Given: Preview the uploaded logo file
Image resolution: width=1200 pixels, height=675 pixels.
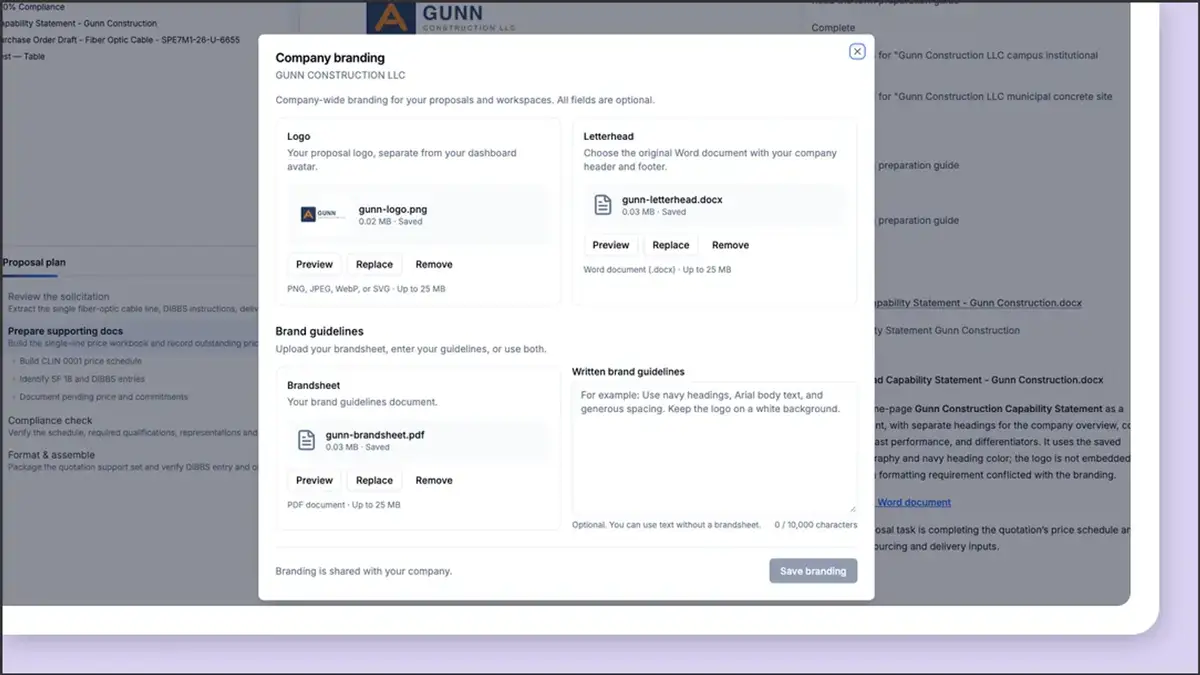Looking at the screenshot, I should click(x=314, y=264).
